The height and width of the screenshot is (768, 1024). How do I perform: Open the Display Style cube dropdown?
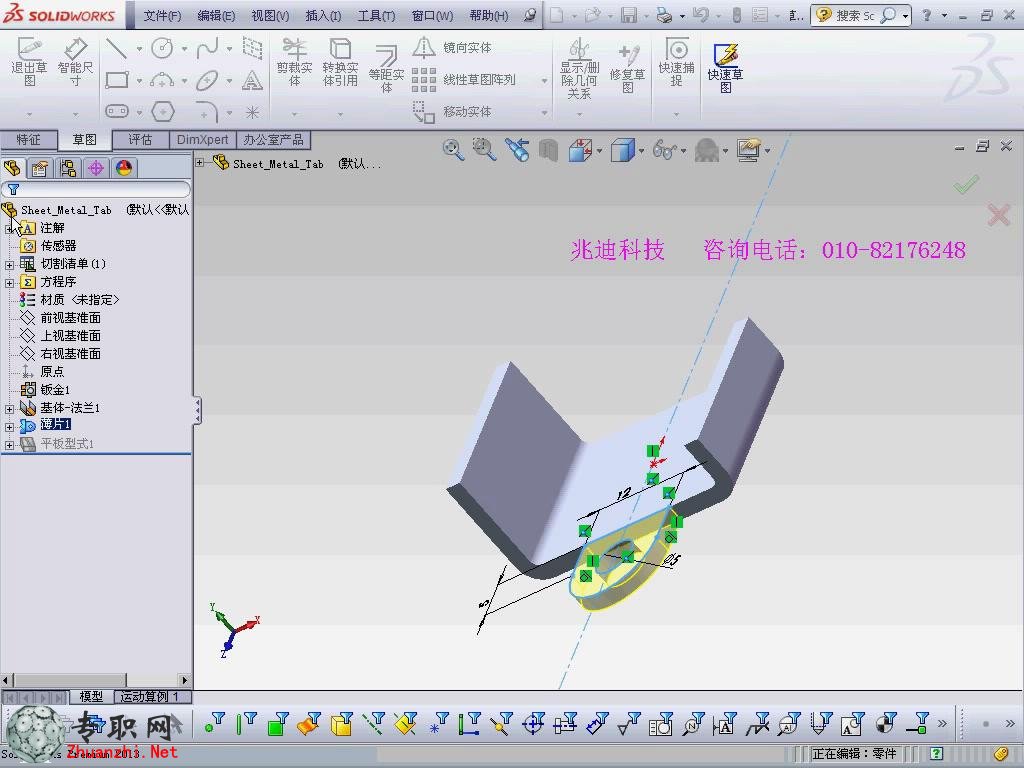[x=641, y=152]
